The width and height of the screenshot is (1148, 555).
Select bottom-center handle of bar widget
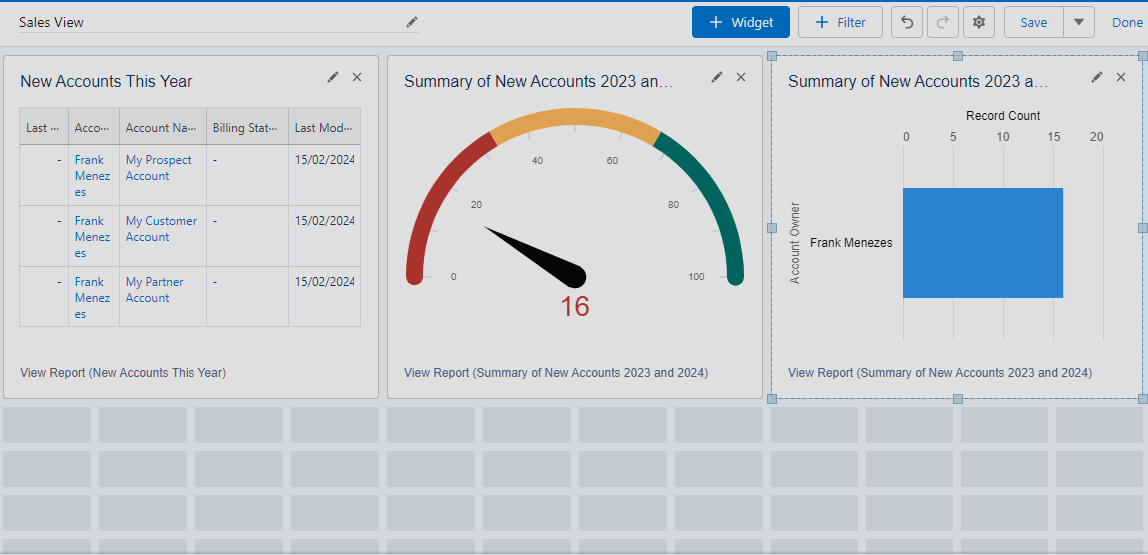(x=957, y=398)
